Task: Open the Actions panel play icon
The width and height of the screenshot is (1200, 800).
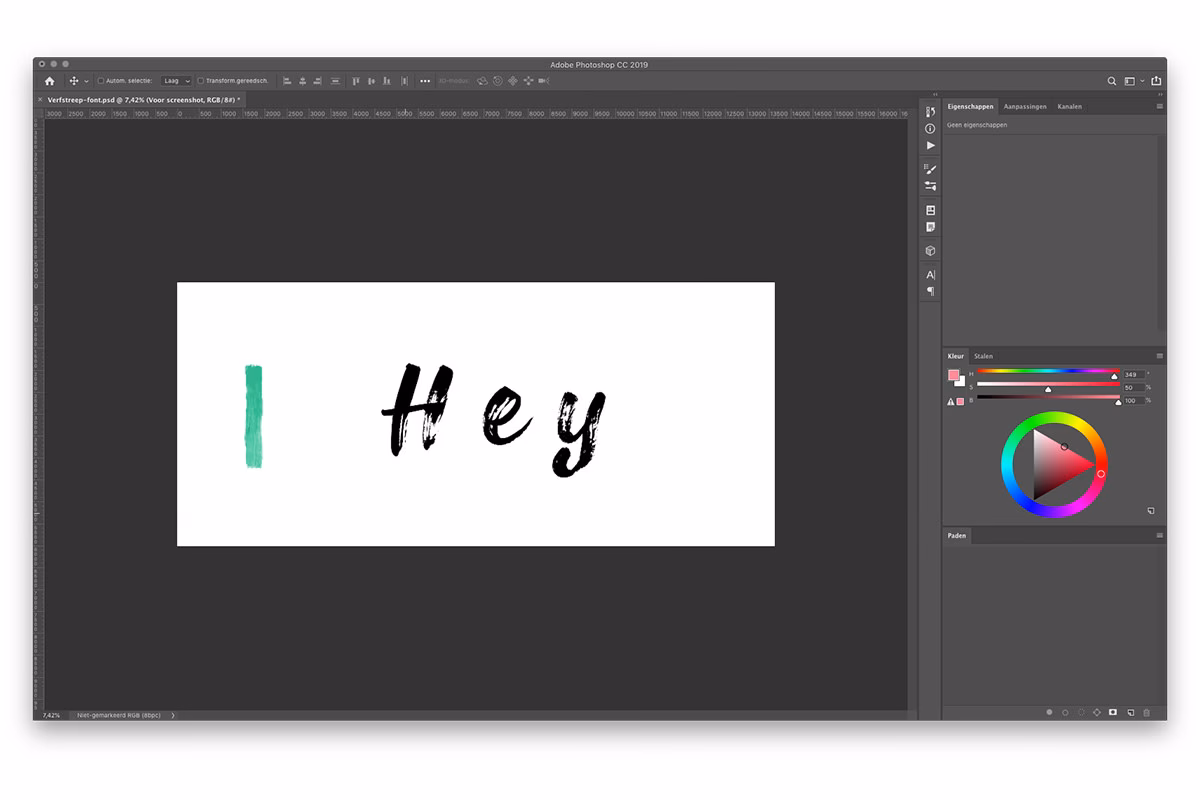Action: [930, 146]
